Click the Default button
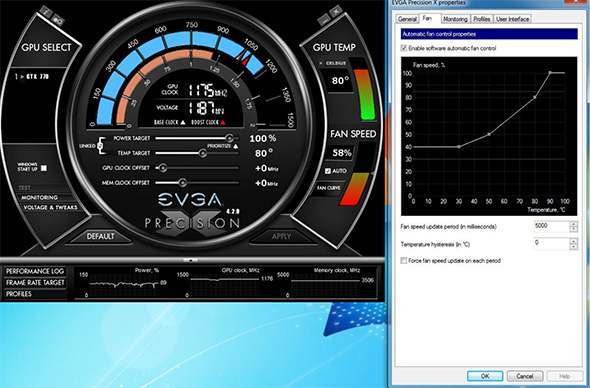 (x=100, y=236)
